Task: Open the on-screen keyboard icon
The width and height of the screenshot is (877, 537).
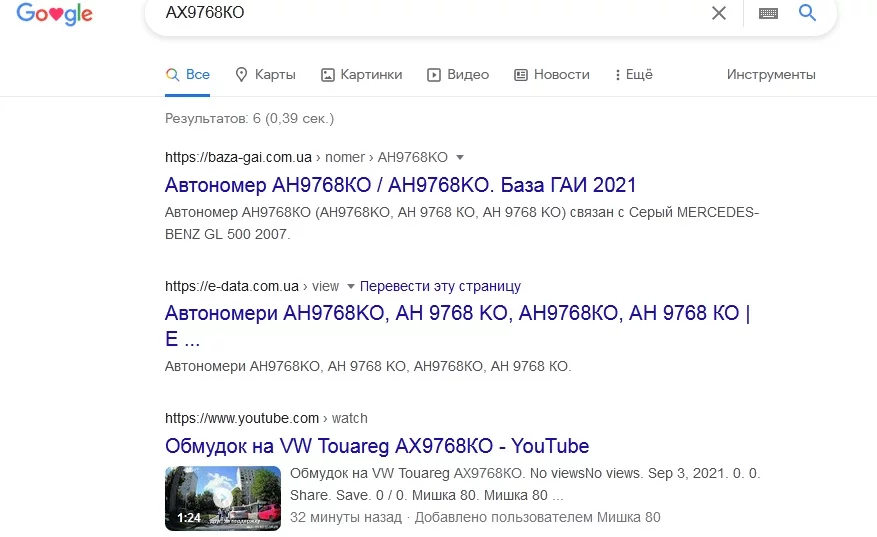Action: tap(768, 13)
